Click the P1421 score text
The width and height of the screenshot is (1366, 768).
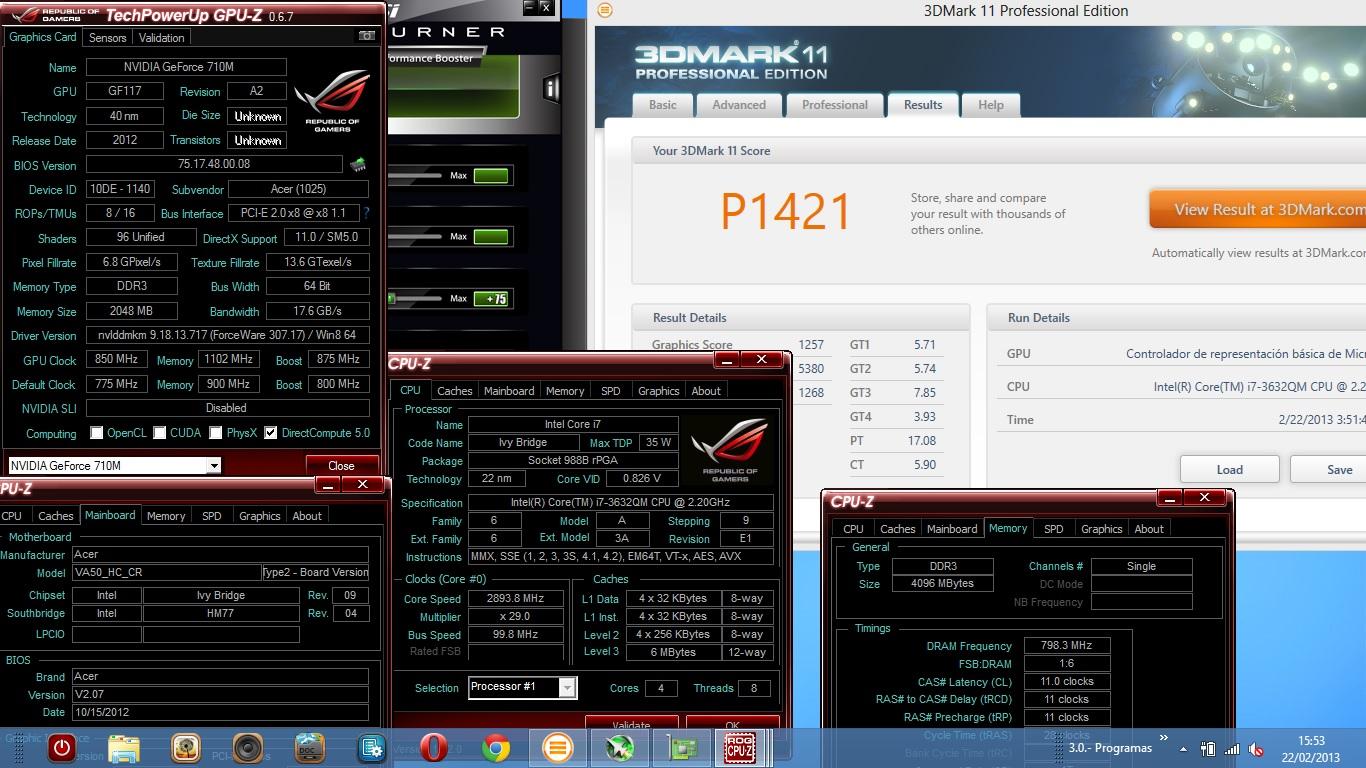coord(786,211)
